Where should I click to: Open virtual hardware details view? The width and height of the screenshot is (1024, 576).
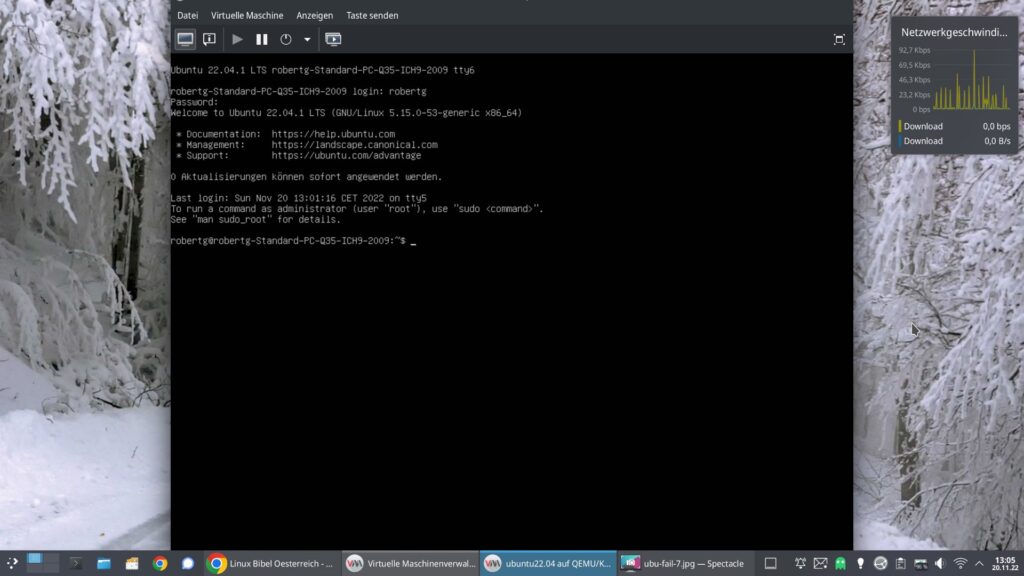tap(209, 39)
